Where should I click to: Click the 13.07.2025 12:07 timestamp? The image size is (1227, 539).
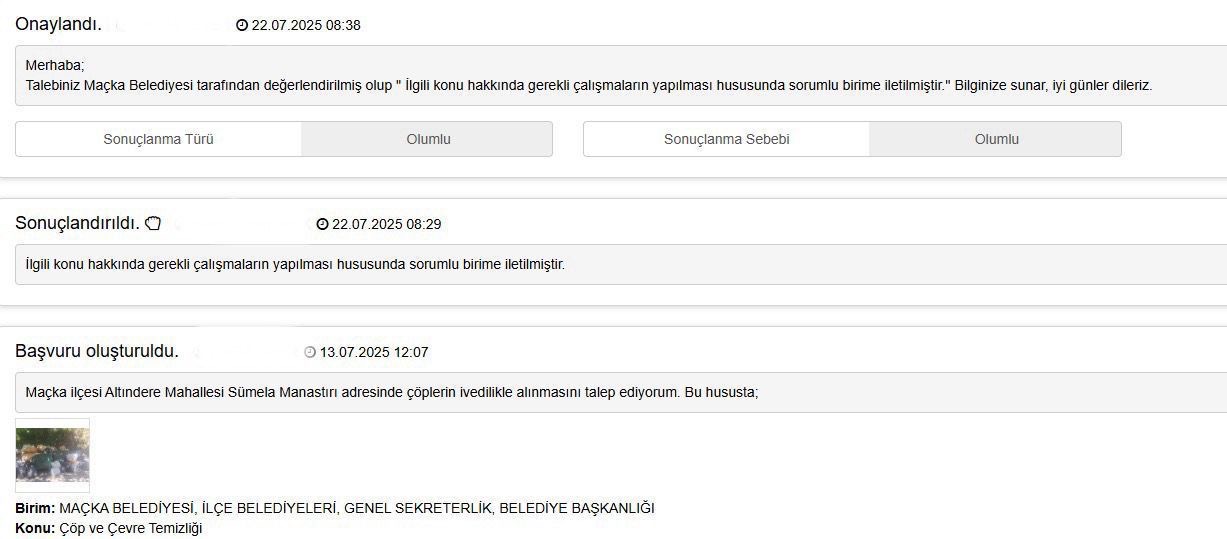click(374, 352)
